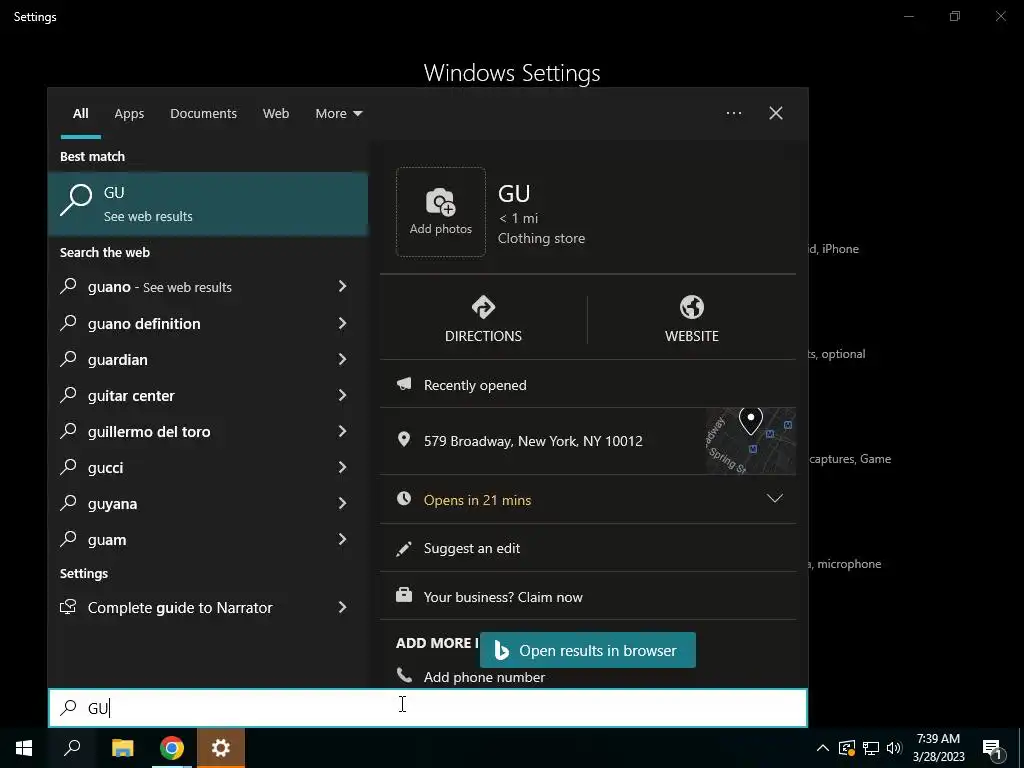Image resolution: width=1024 pixels, height=768 pixels.
Task: Expand opening hours chevron
Action: (x=775, y=499)
